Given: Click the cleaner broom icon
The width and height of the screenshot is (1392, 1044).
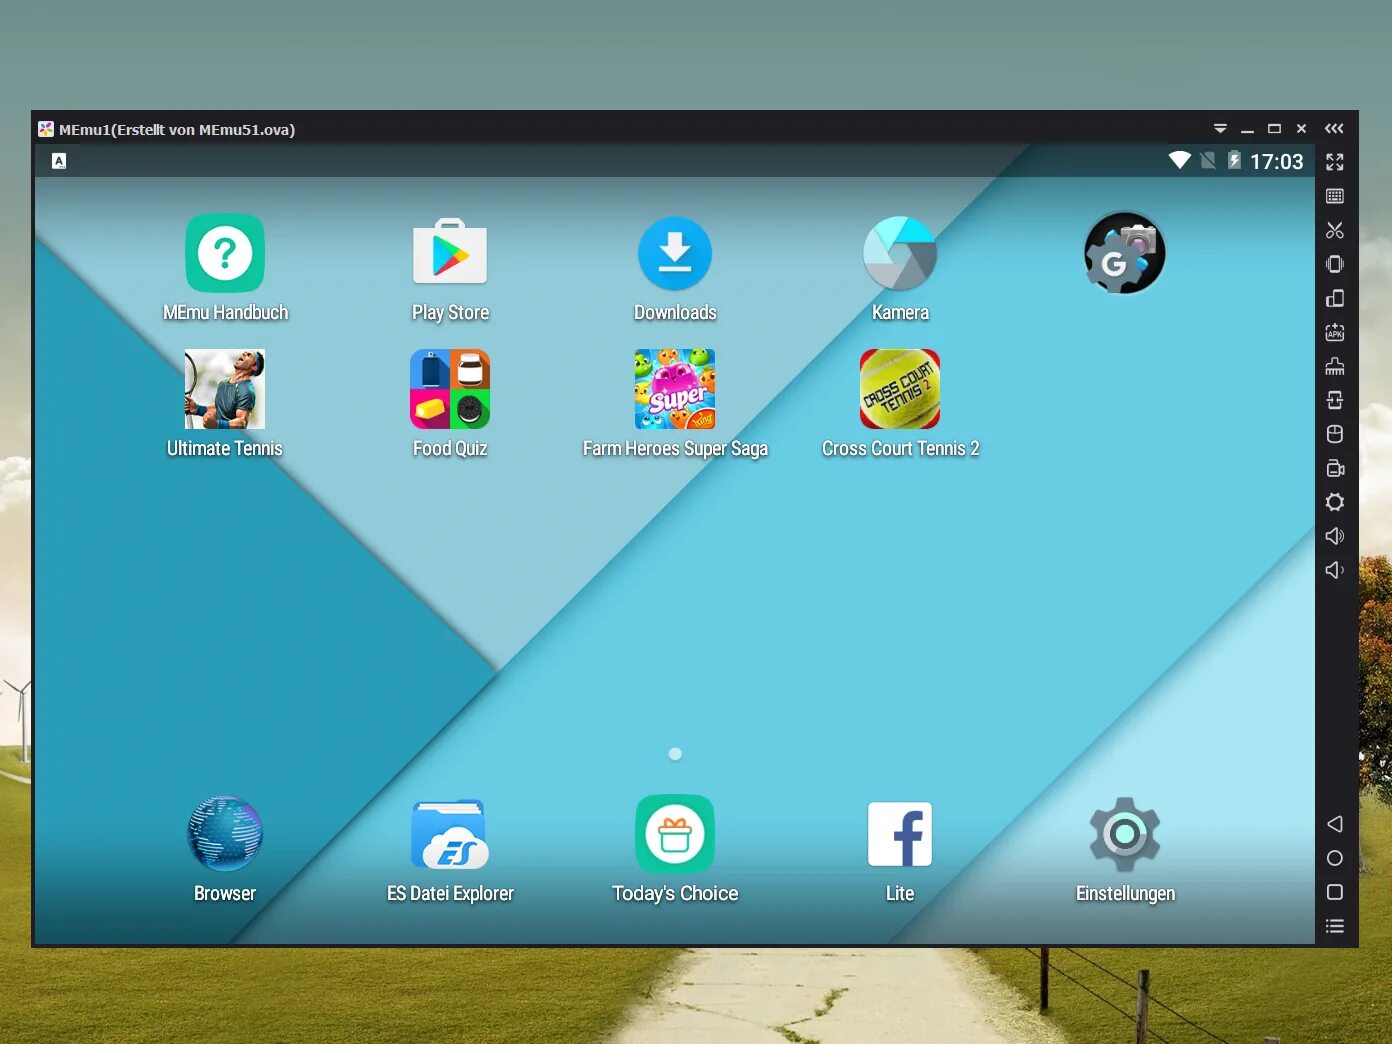Looking at the screenshot, I should click(1335, 366).
